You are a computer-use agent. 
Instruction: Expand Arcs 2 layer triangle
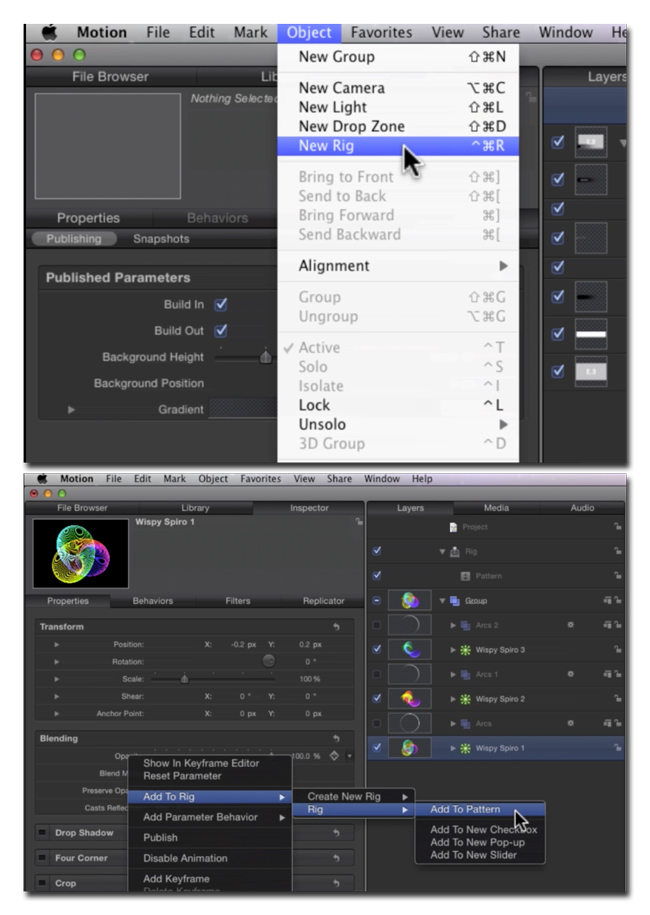(453, 625)
